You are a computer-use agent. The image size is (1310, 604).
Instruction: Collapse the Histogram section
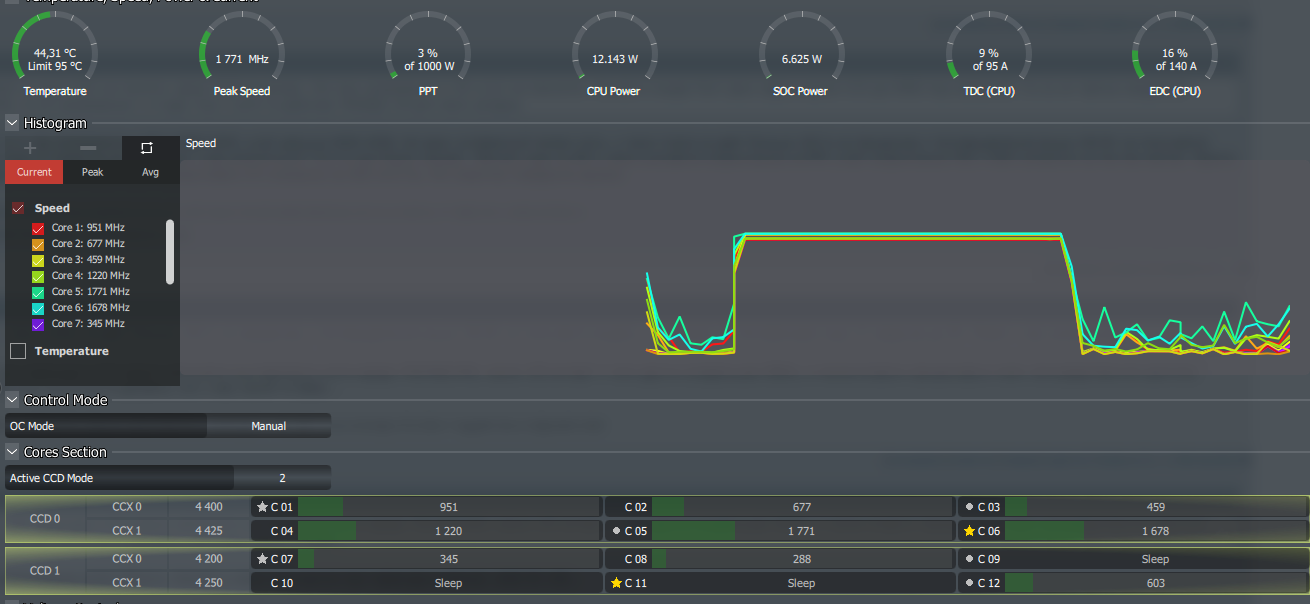(x=12, y=123)
